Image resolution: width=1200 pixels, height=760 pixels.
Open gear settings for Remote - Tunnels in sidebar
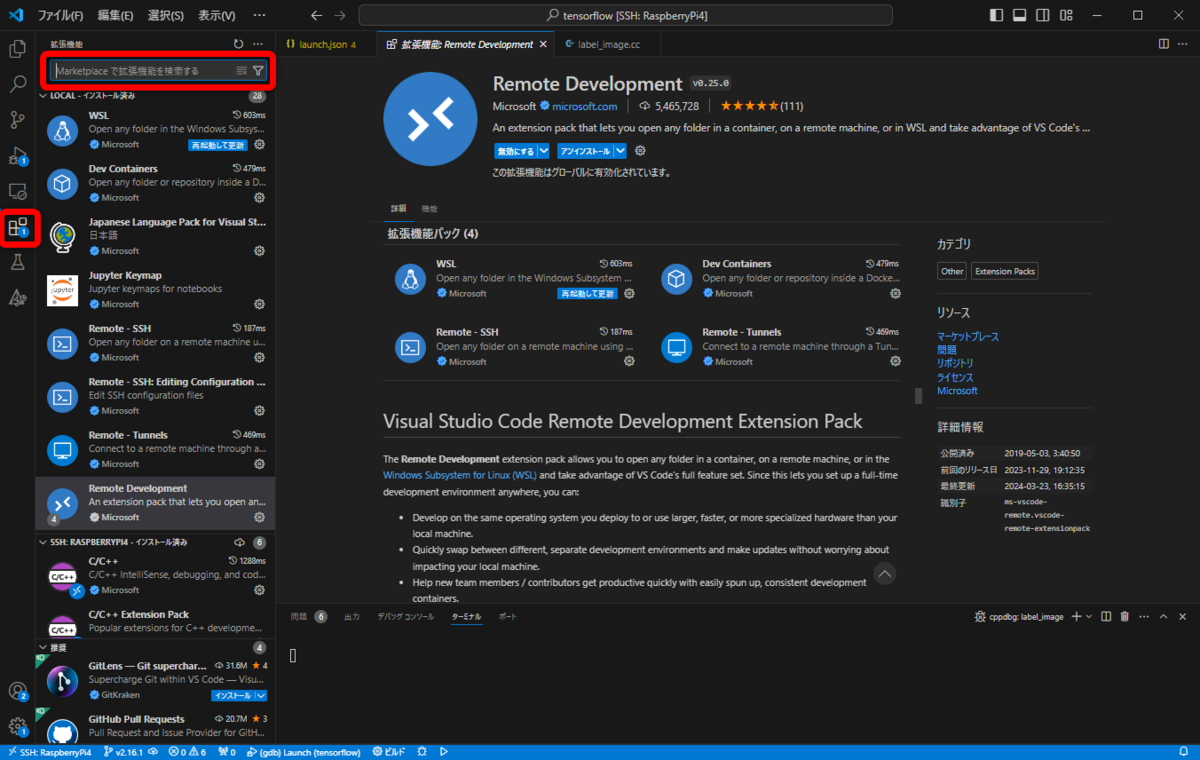click(x=259, y=464)
